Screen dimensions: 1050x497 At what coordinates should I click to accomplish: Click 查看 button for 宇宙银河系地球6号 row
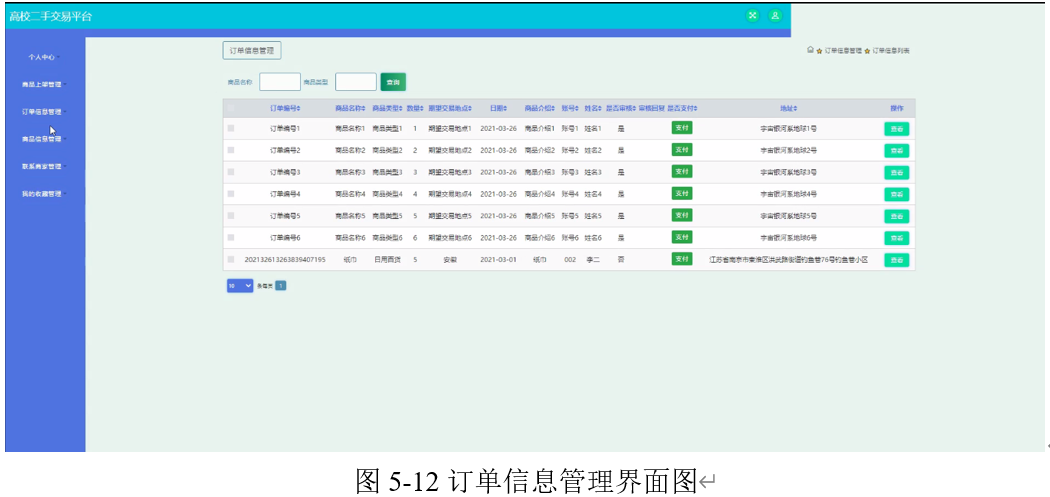click(896, 238)
